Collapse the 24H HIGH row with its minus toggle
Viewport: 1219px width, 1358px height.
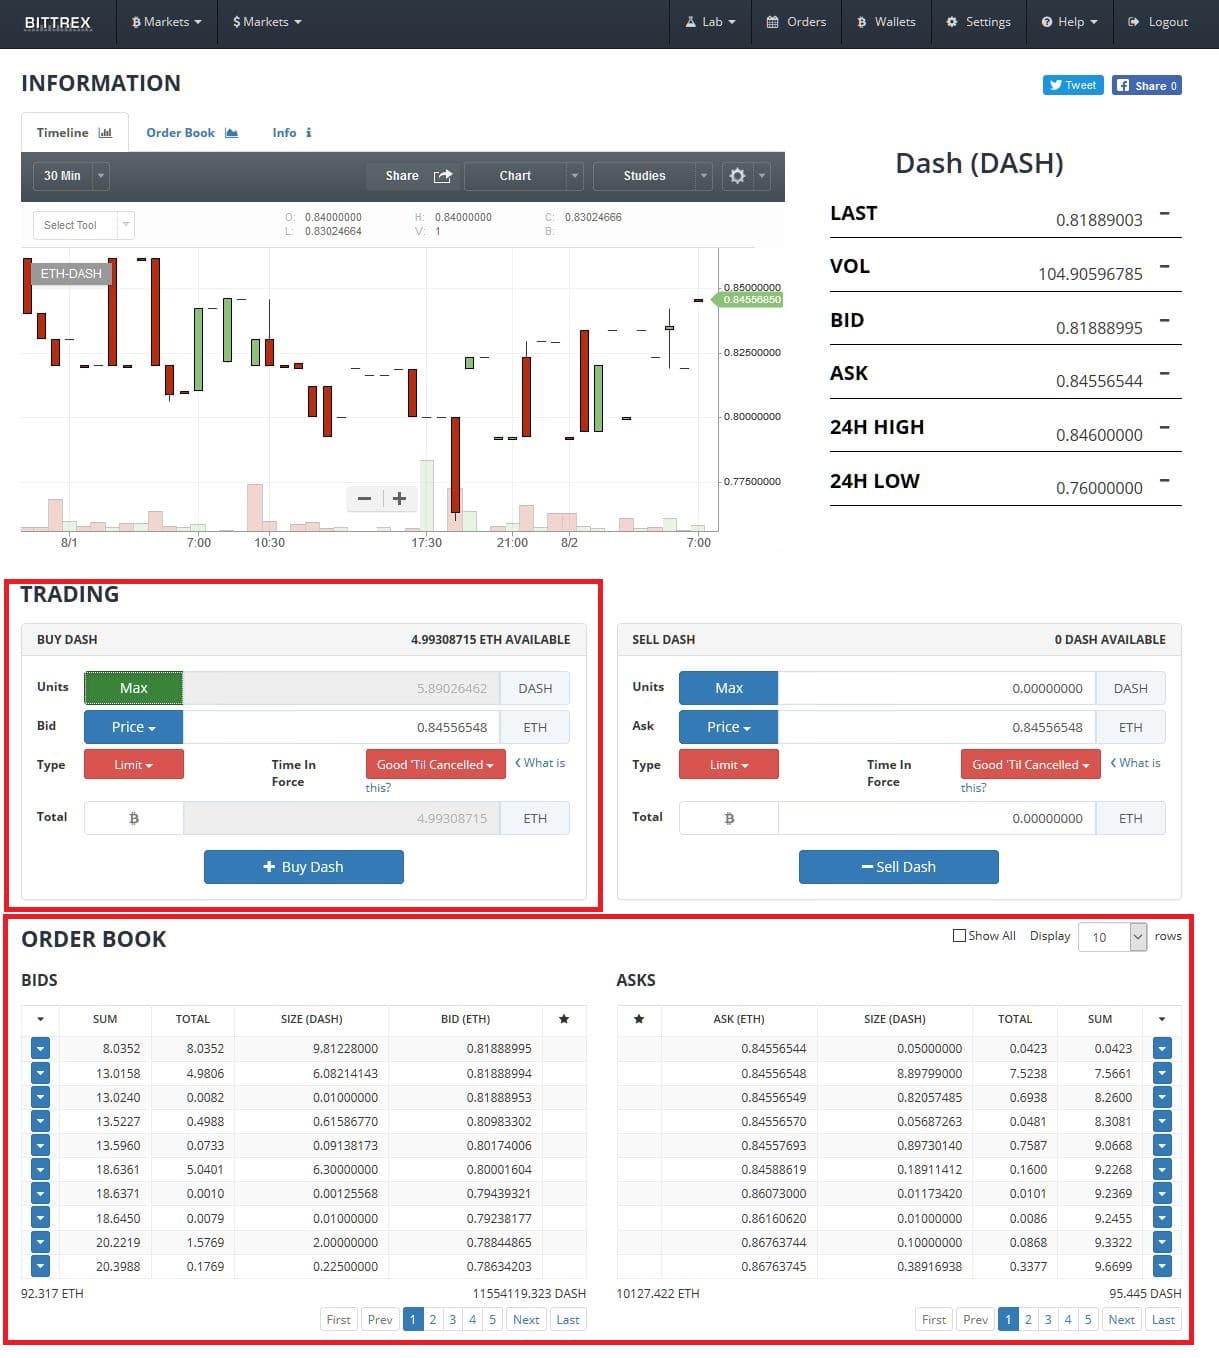click(x=1163, y=426)
